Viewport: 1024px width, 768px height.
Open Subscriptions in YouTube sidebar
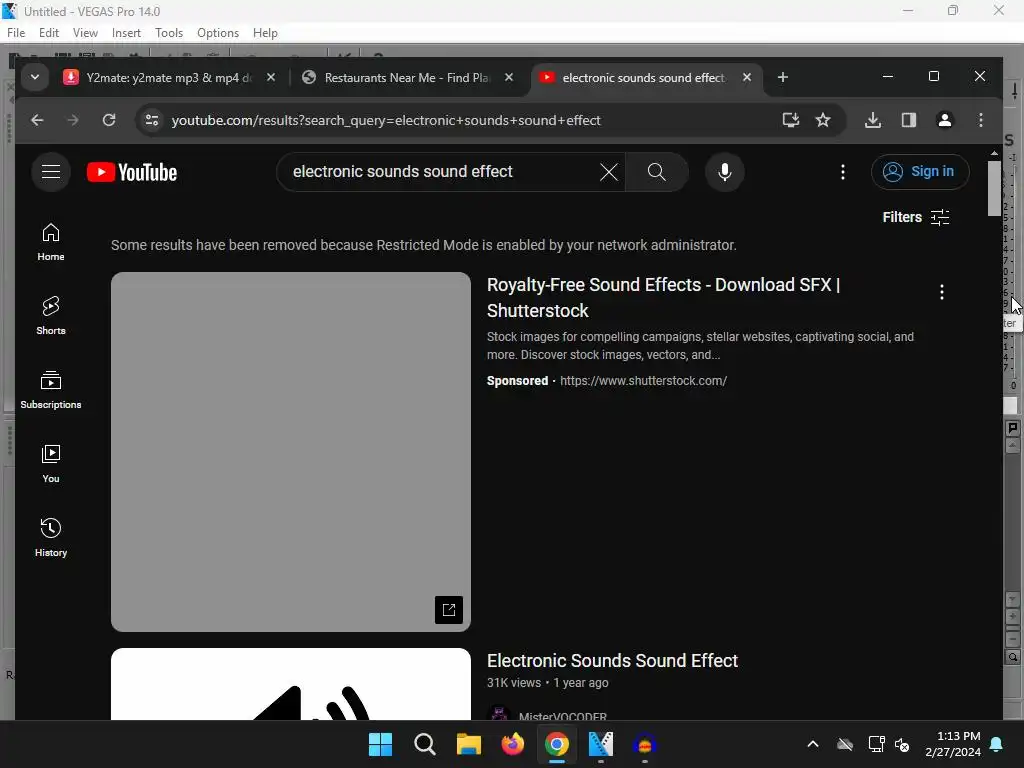tap(51, 390)
